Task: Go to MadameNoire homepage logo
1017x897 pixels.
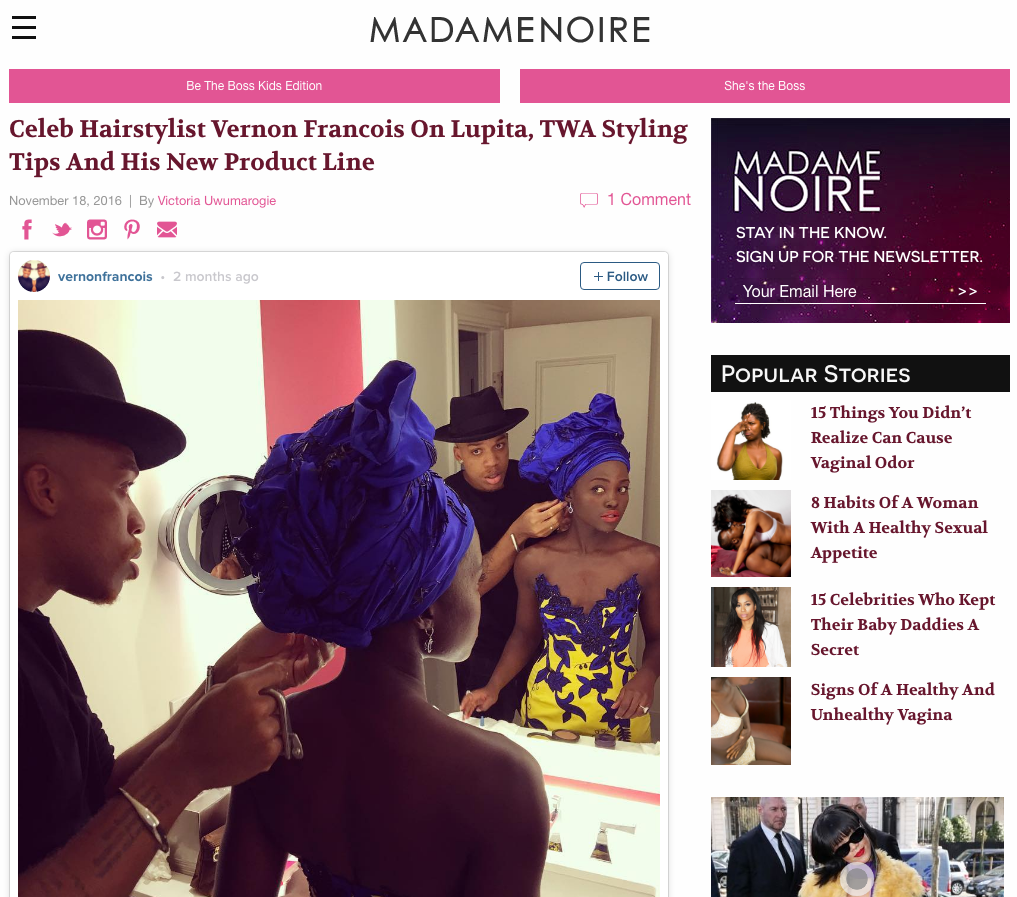Action: (510, 30)
